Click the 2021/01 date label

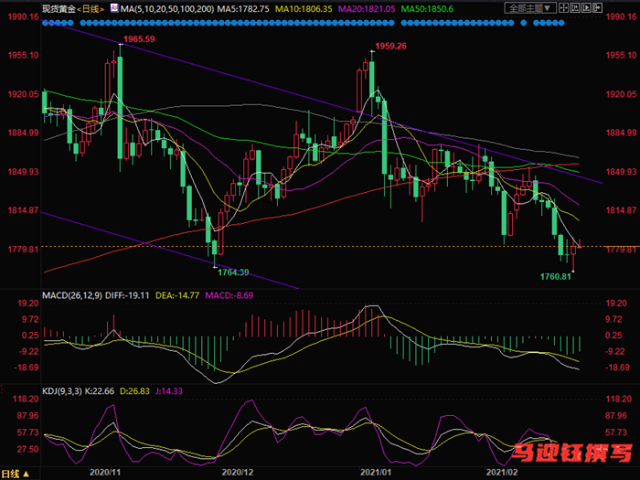[376, 472]
